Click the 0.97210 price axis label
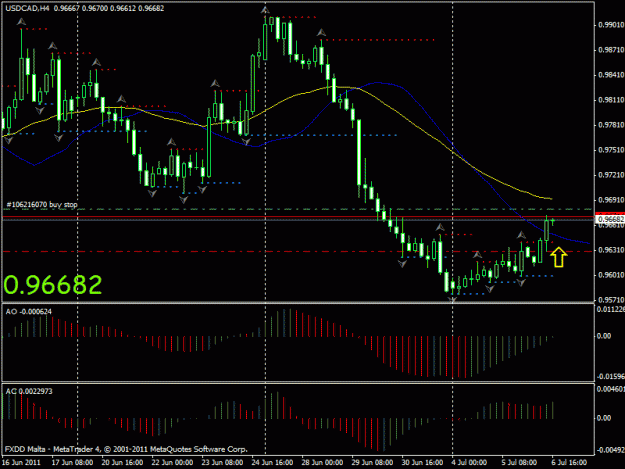Screen dimensions: 625x469 tap(611, 175)
